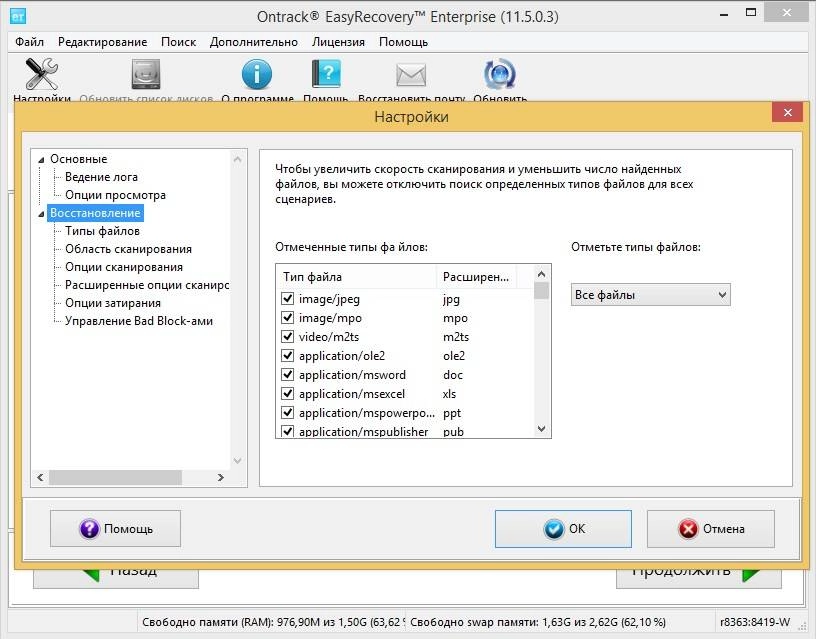Select Расширенные опции сканирования tree item

[x=147, y=285]
